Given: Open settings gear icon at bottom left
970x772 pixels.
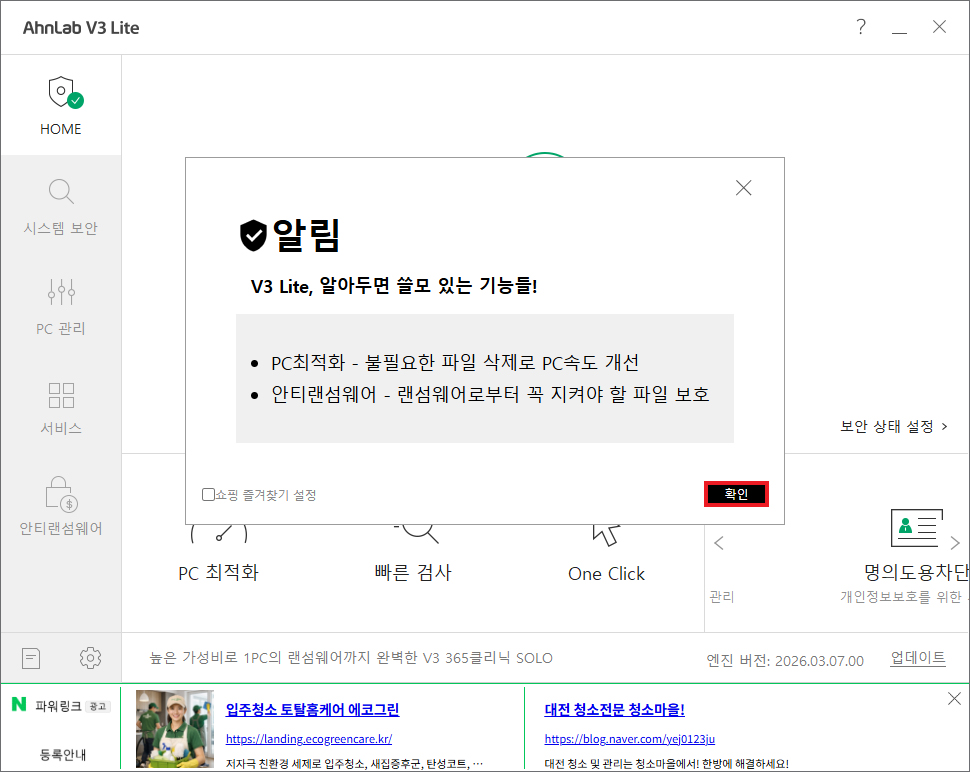Looking at the screenshot, I should click(x=90, y=658).
